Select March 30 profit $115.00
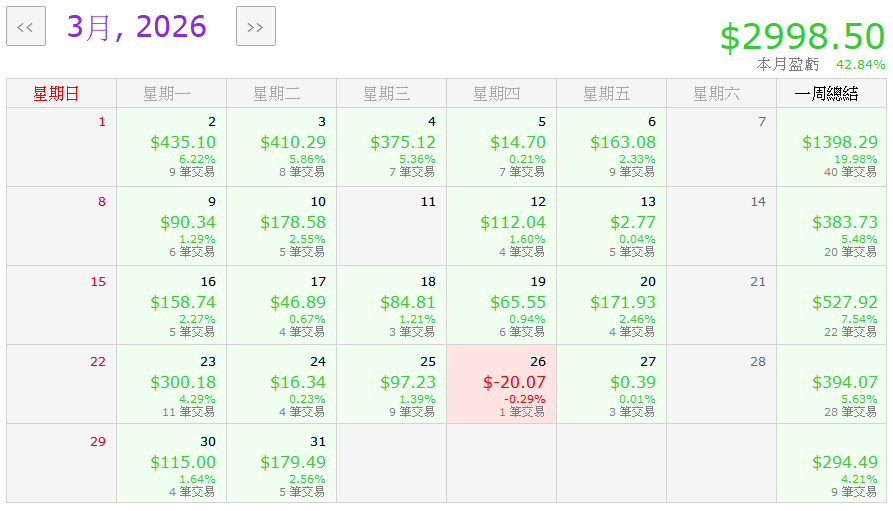893x511 pixels. (183, 463)
